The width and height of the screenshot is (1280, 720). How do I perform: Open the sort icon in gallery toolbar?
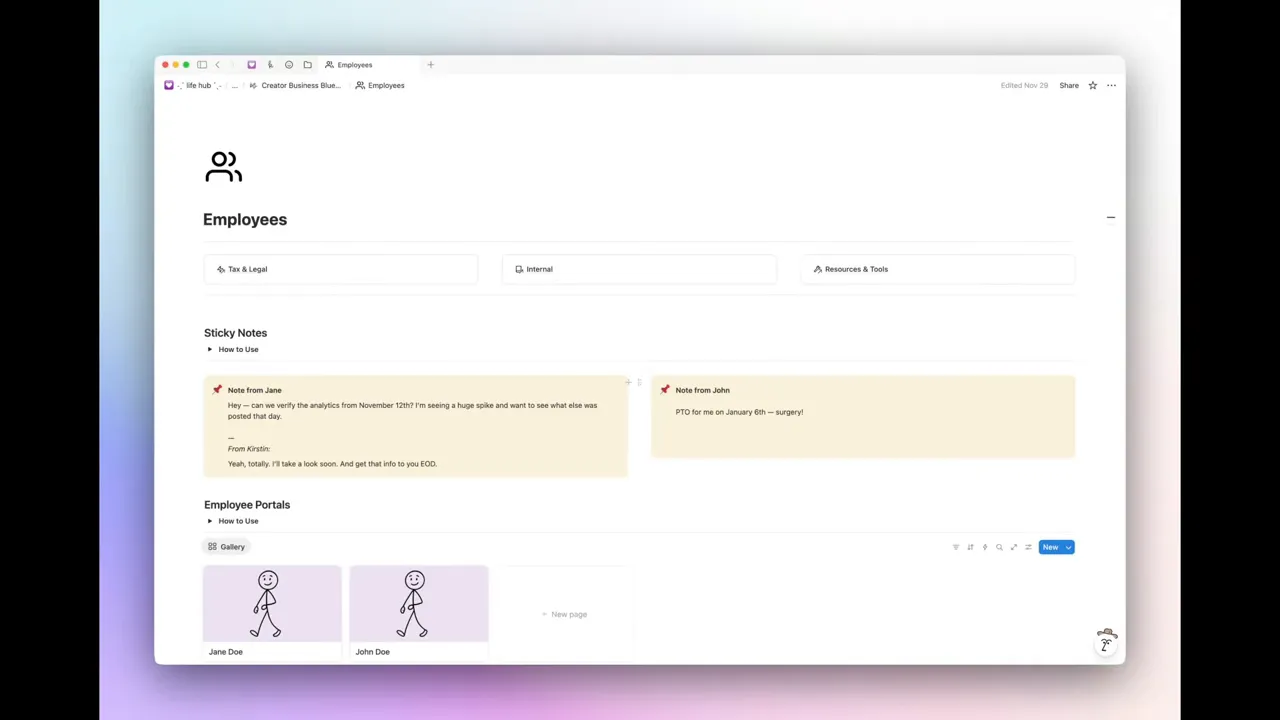[x=970, y=547]
